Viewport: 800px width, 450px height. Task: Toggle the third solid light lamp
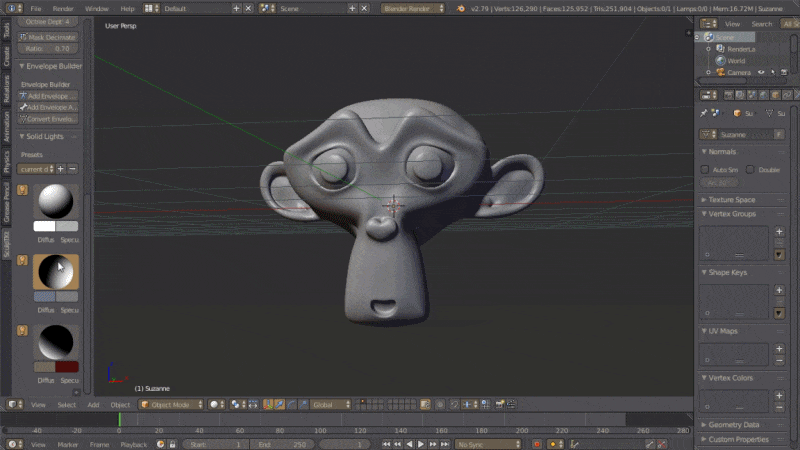pos(22,331)
